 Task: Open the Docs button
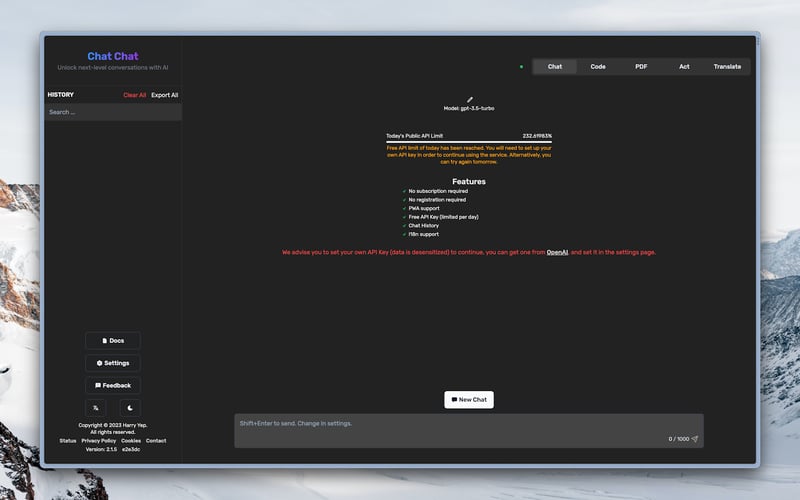(x=113, y=340)
